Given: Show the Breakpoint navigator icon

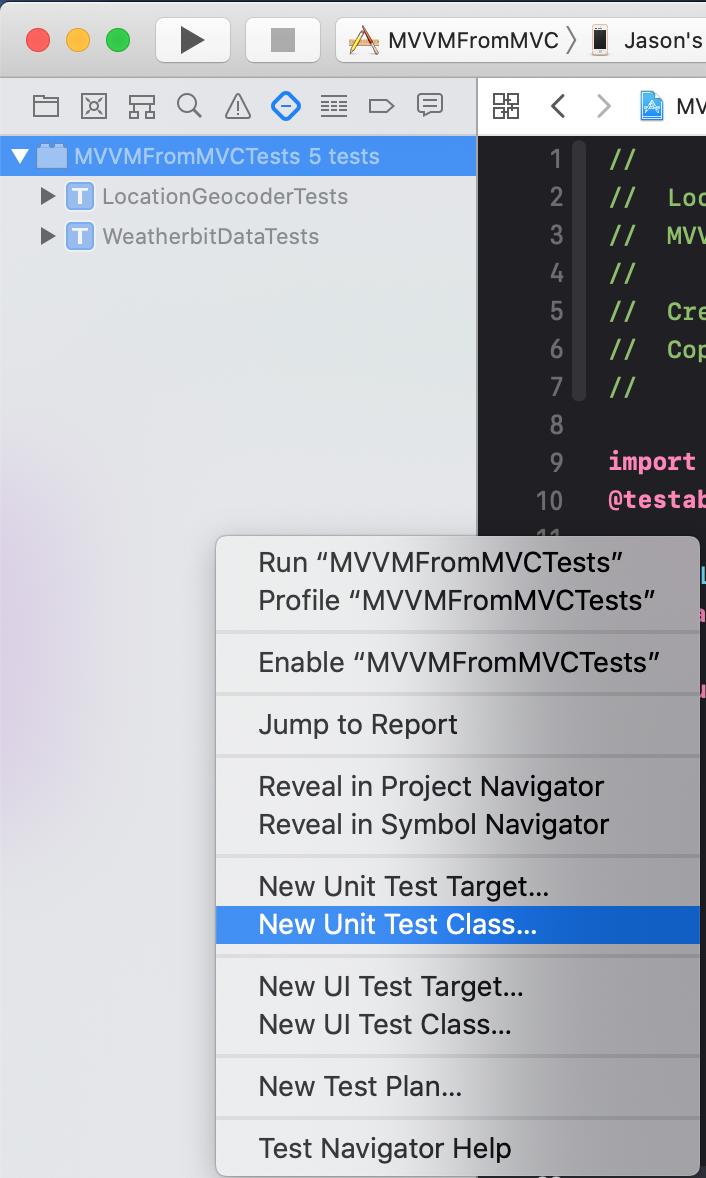Looking at the screenshot, I should click(x=382, y=106).
